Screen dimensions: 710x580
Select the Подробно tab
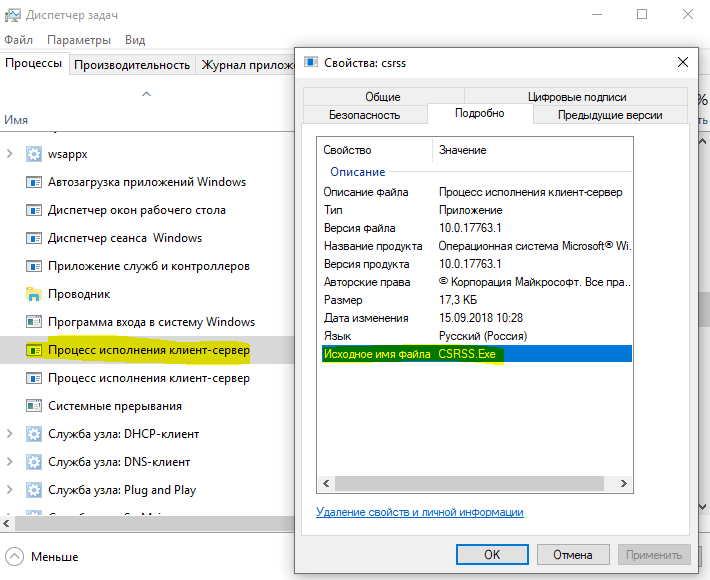click(480, 113)
